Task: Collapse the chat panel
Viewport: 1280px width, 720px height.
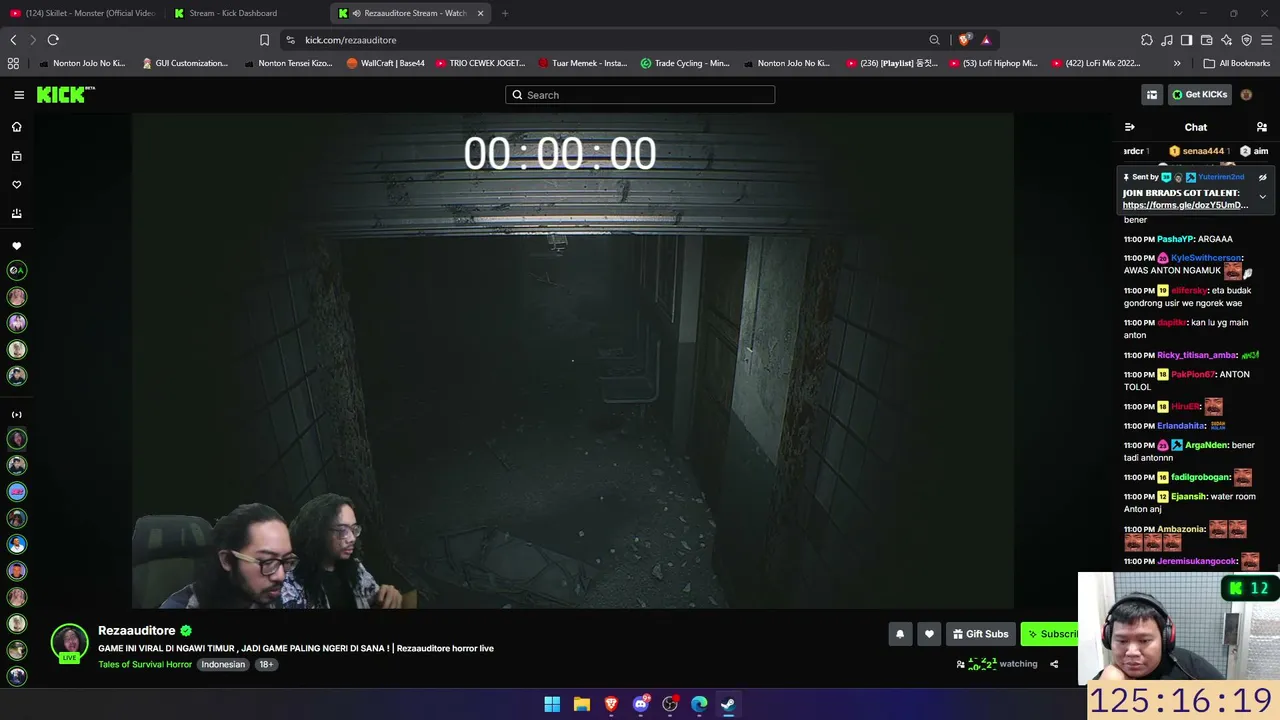Action: 1129,127
